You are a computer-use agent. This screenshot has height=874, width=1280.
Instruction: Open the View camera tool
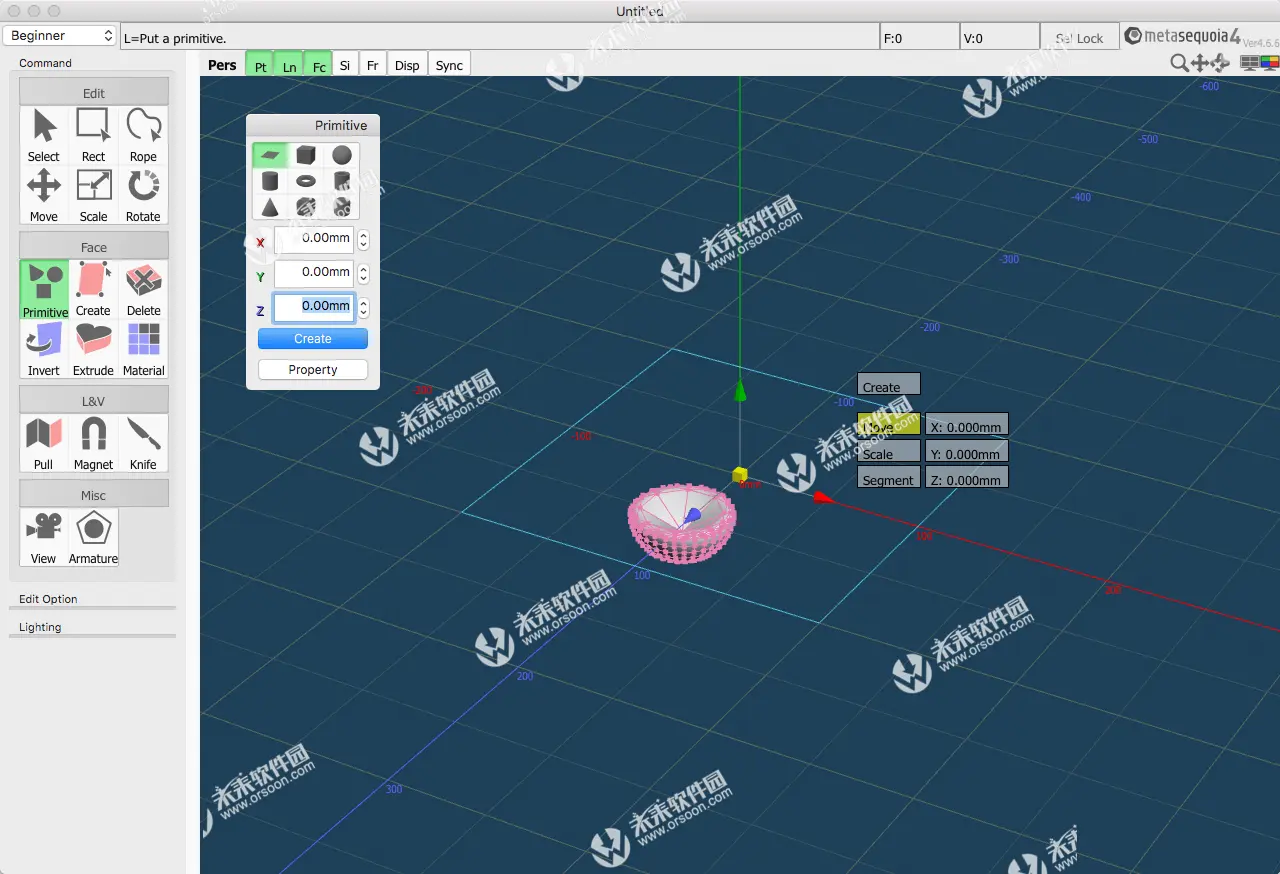43,537
